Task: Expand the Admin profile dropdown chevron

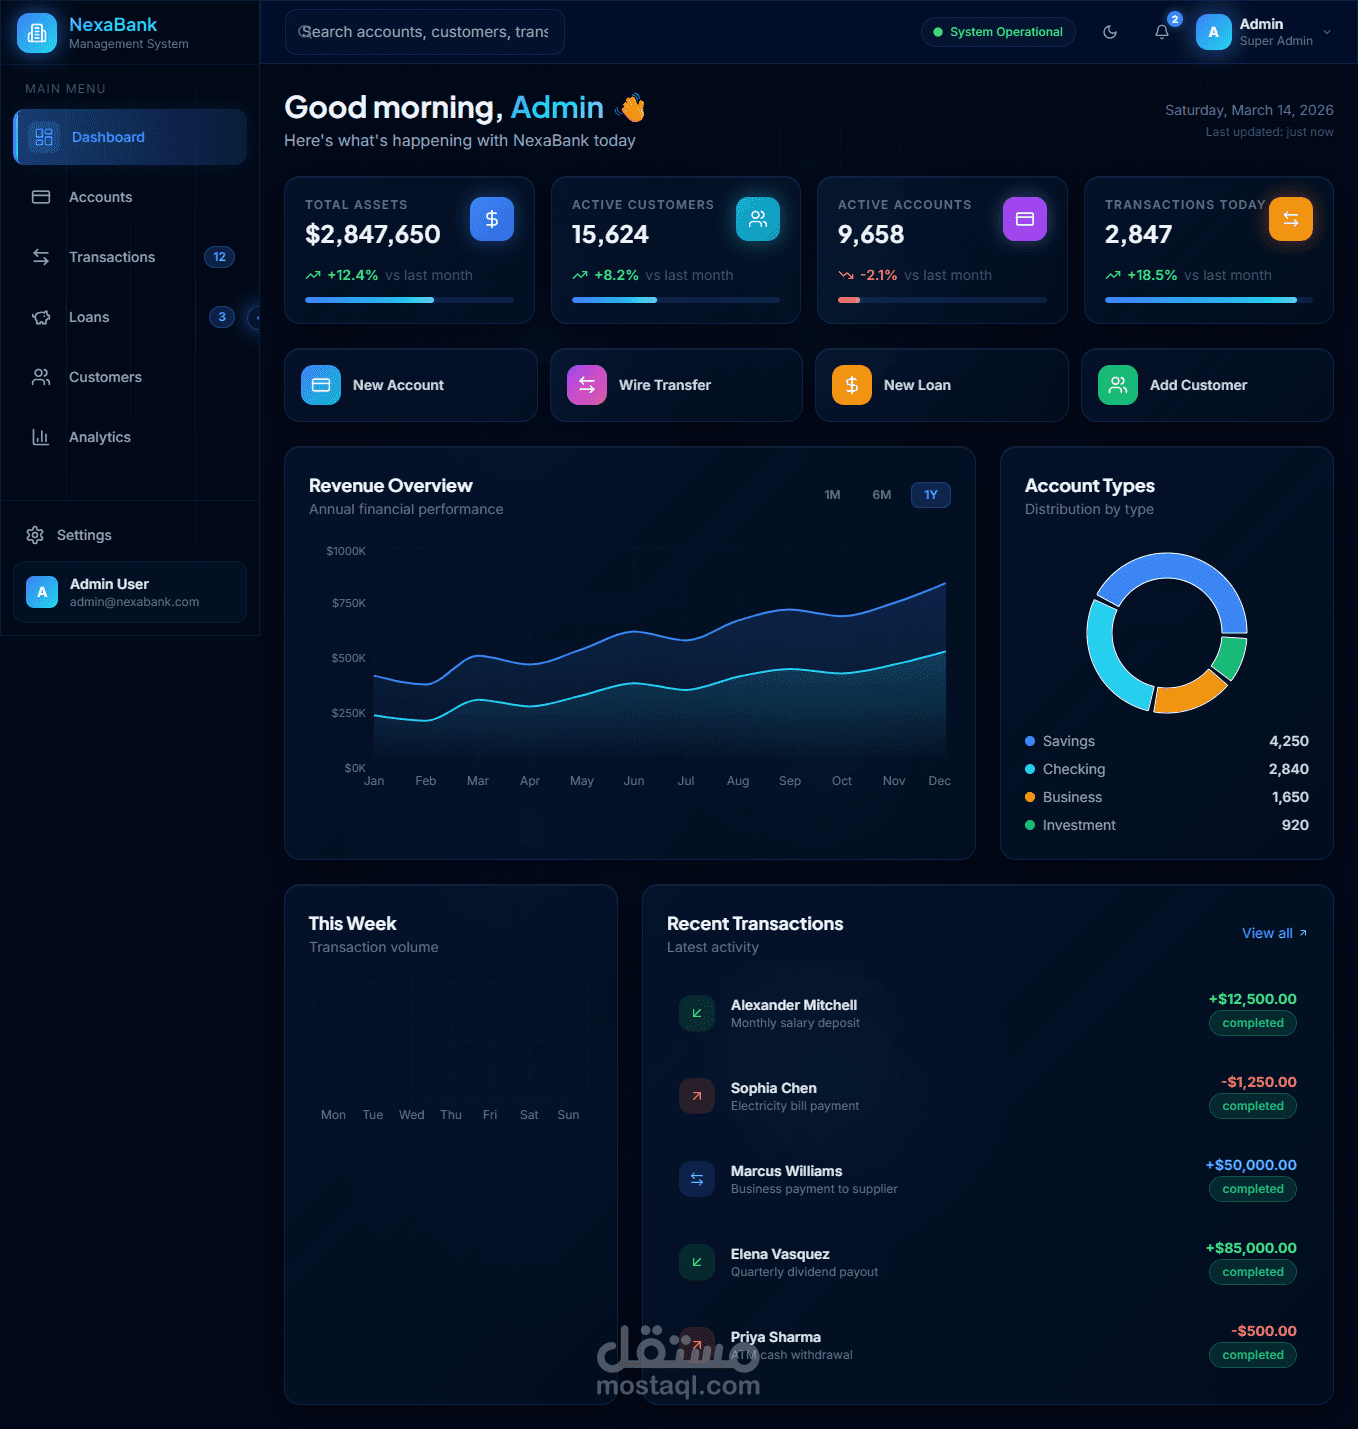Action: pyautogui.click(x=1327, y=32)
